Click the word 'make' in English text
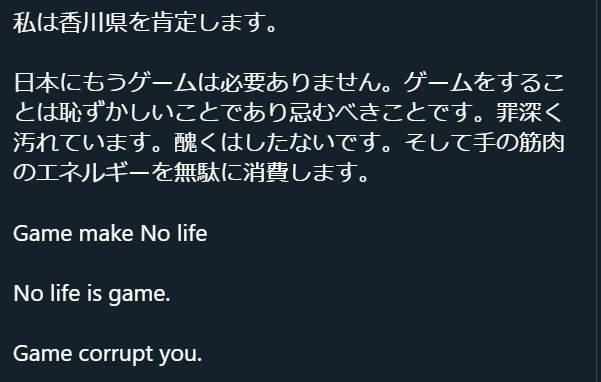 [106, 233]
